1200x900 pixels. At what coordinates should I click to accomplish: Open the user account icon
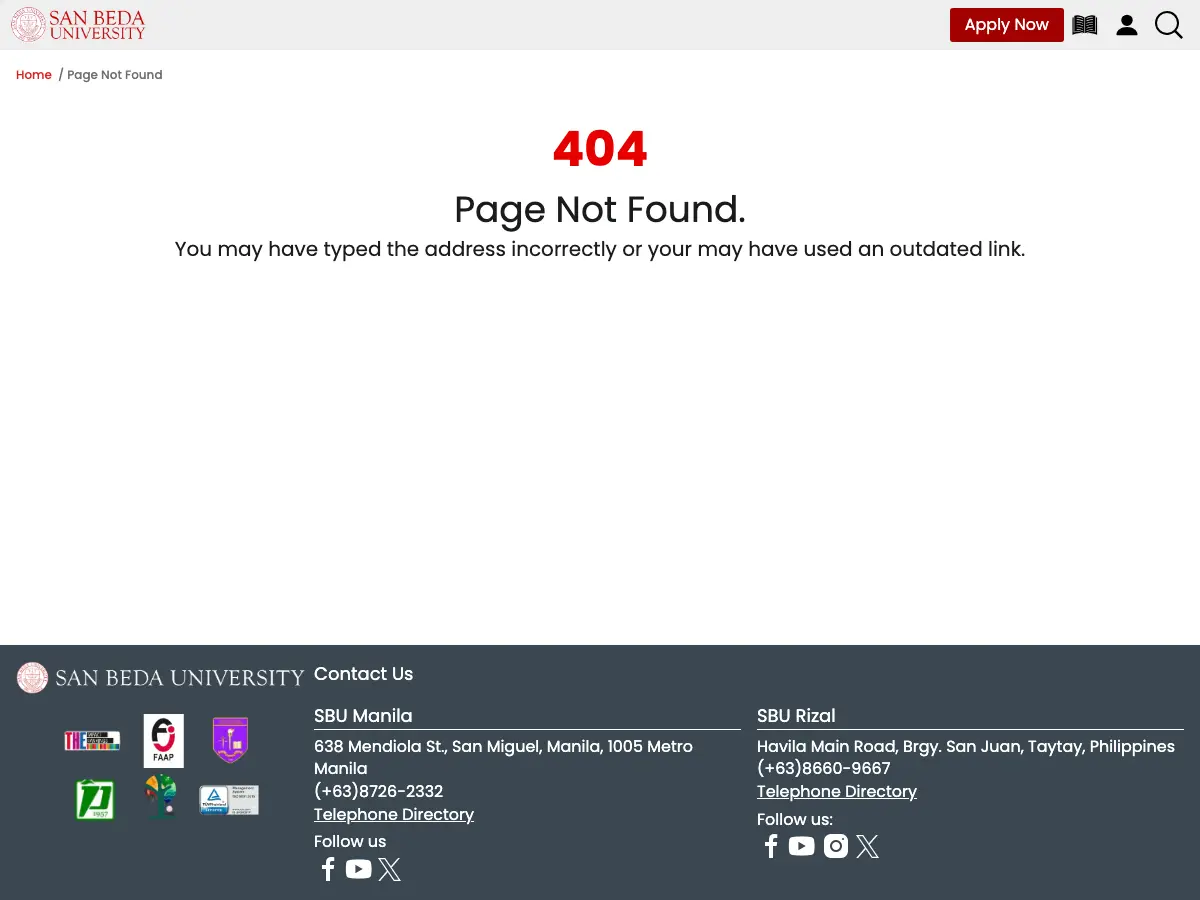point(1127,25)
